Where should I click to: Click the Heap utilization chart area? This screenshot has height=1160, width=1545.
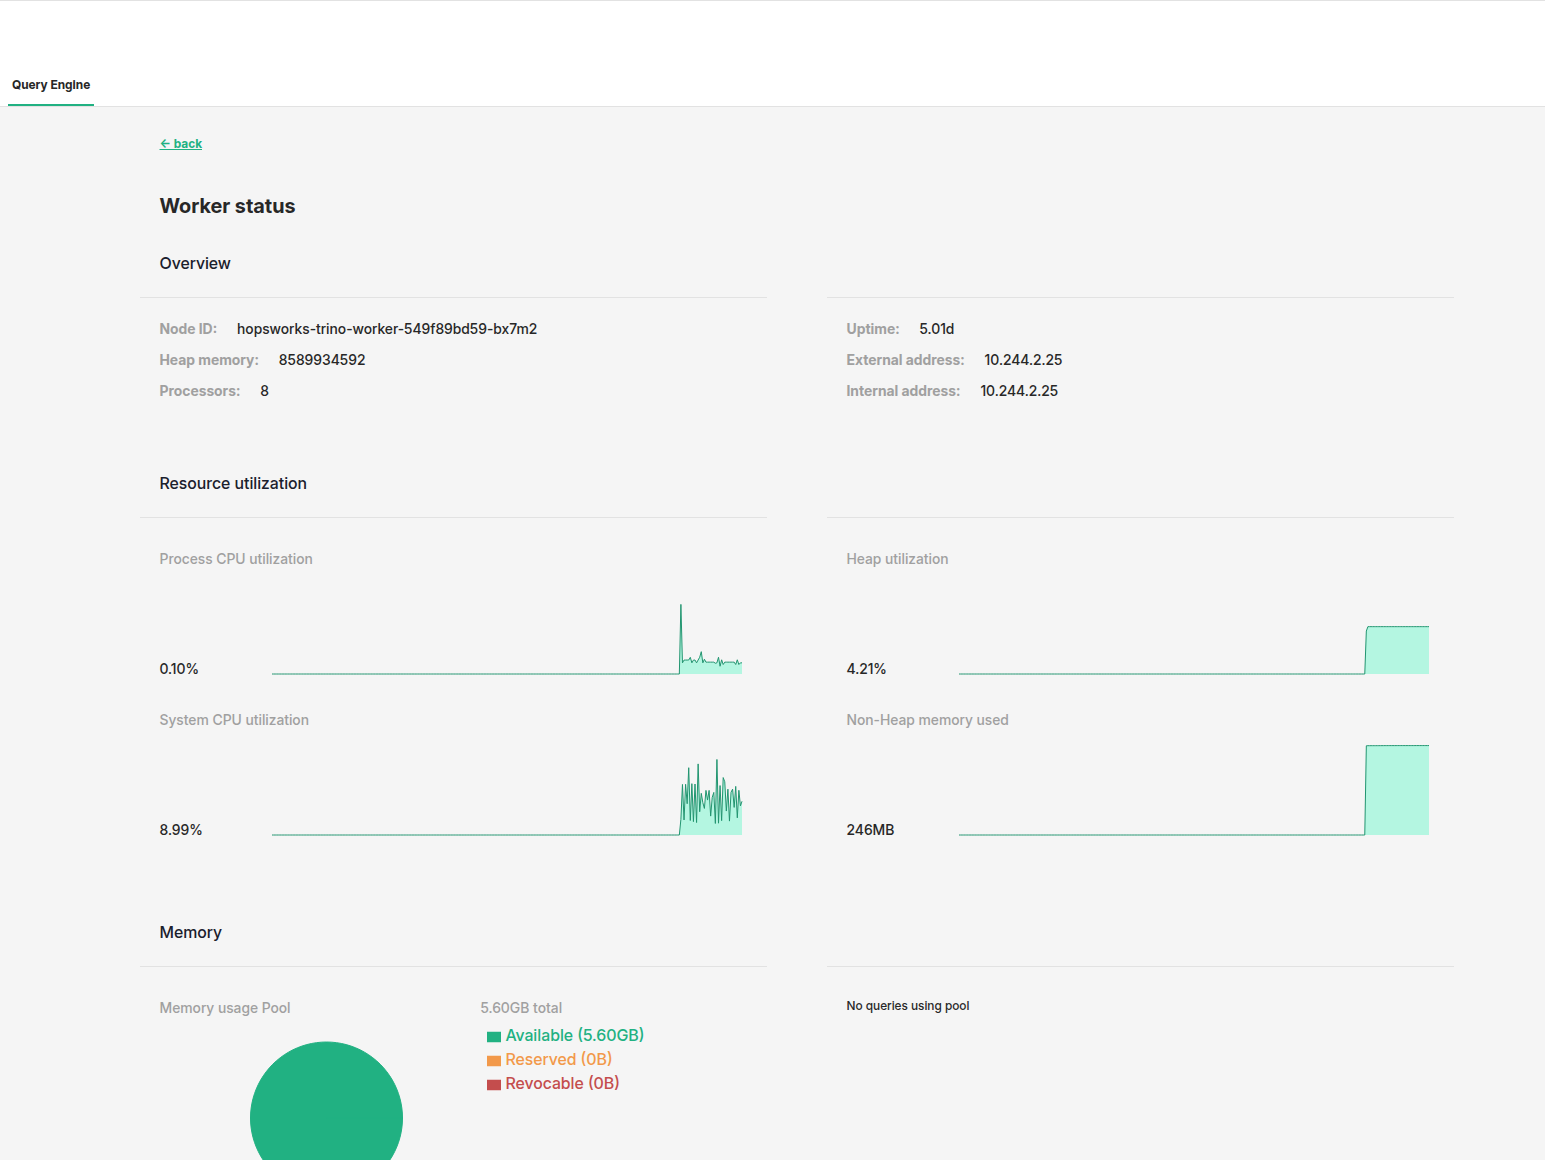1193,648
